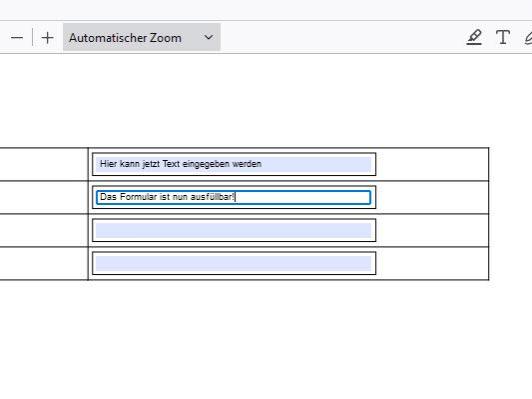Click the blank page area above the table
The width and height of the screenshot is (532, 399).
tap(266, 100)
